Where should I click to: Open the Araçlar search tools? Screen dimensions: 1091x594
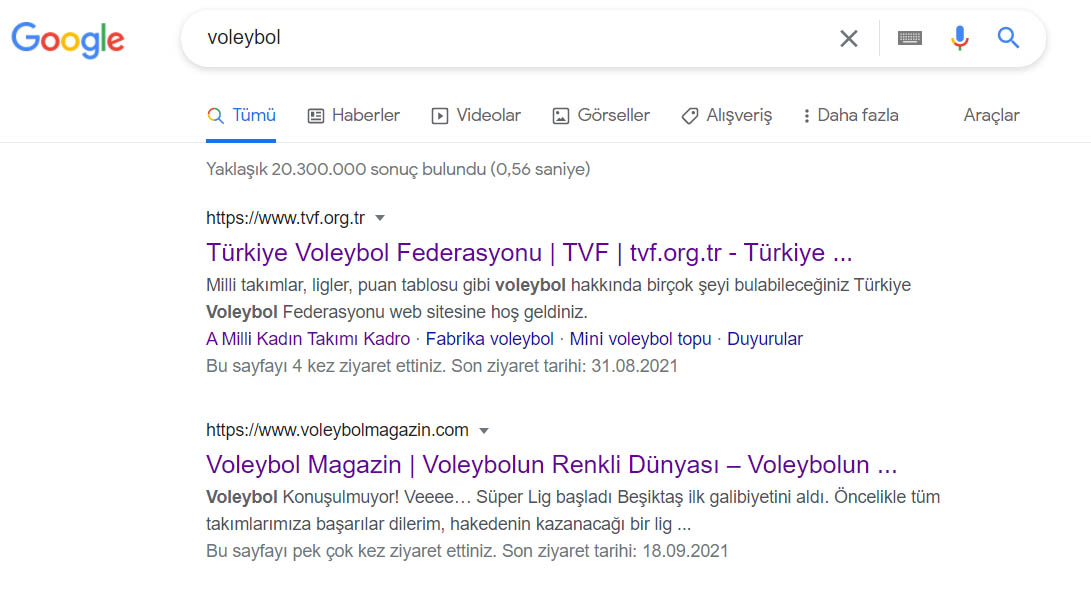(991, 116)
